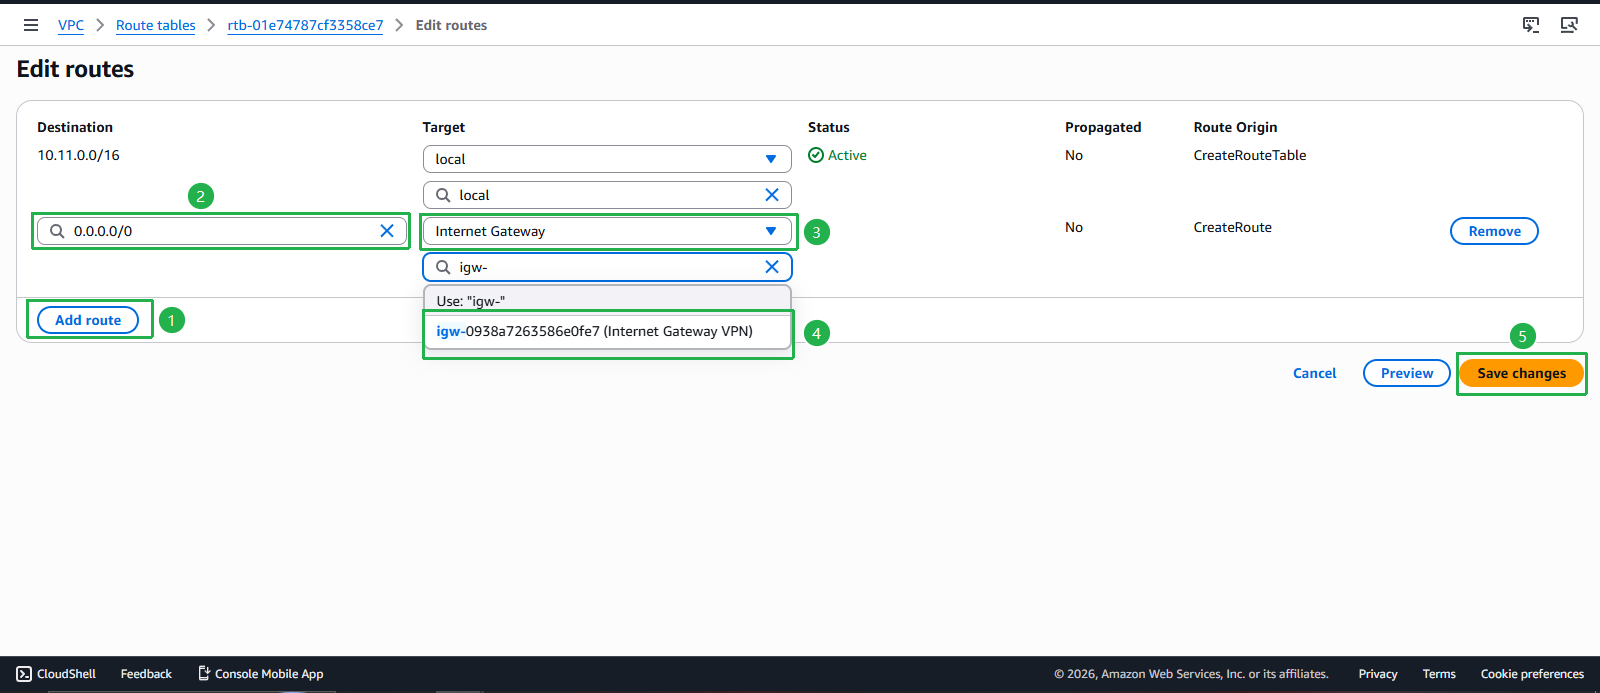Screen dimensions: 1600x693
Task: Clear the igw- target search field
Action: click(772, 267)
